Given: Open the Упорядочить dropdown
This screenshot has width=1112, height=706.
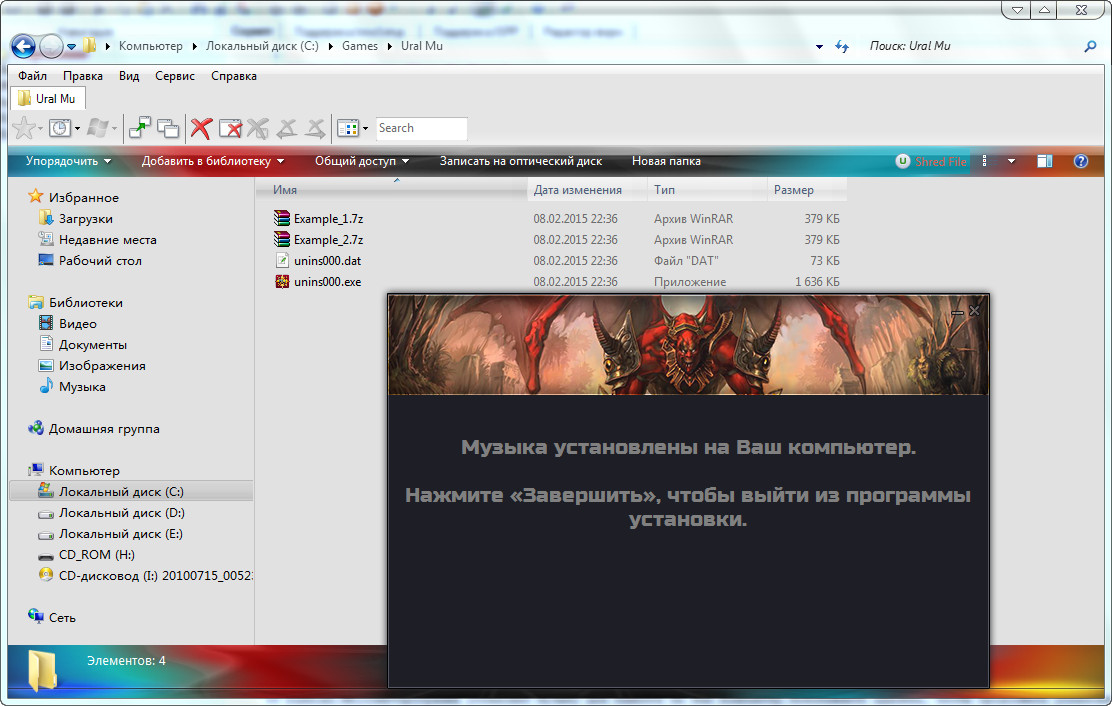Looking at the screenshot, I should pyautogui.click(x=68, y=162).
